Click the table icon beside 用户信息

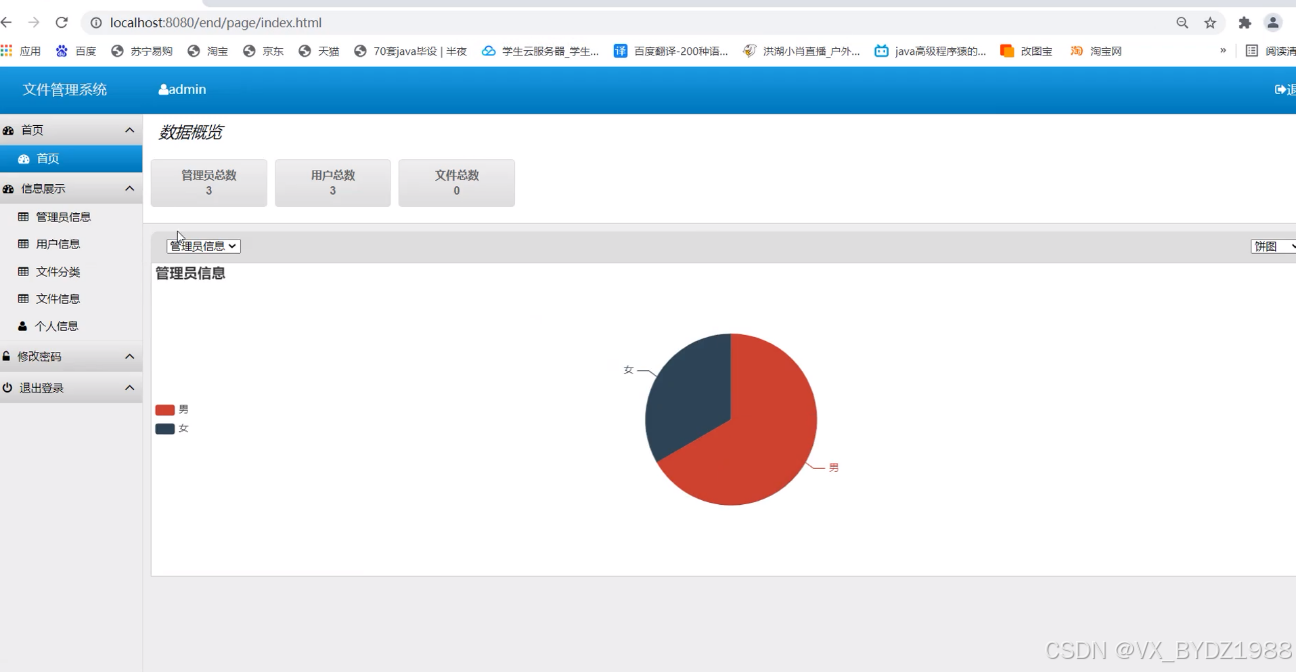23,244
